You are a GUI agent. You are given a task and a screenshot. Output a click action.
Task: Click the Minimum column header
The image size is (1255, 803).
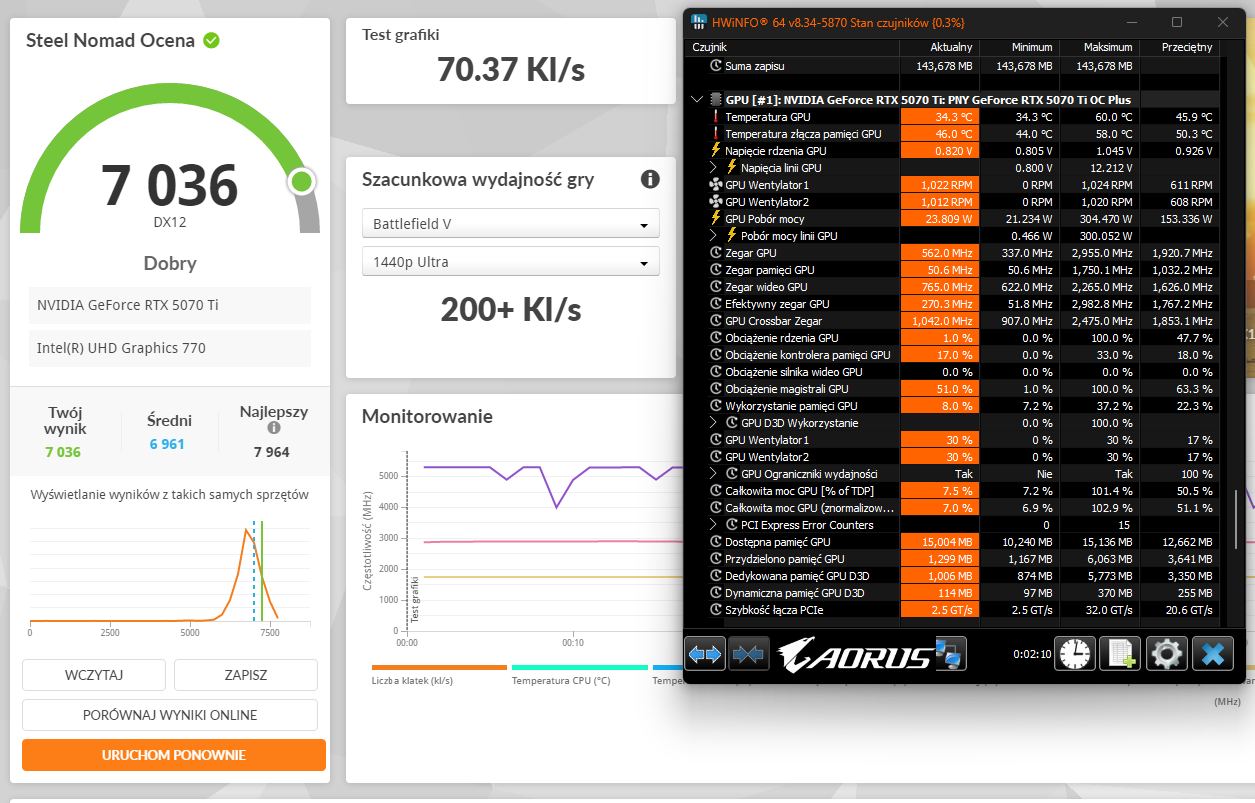coord(1019,47)
